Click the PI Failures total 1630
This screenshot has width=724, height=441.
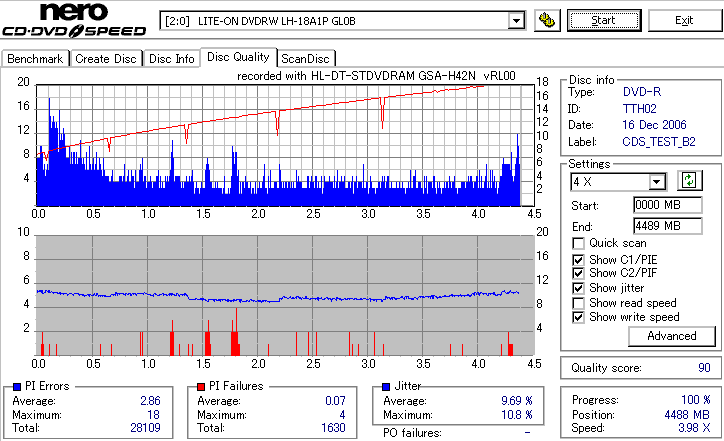(333, 428)
